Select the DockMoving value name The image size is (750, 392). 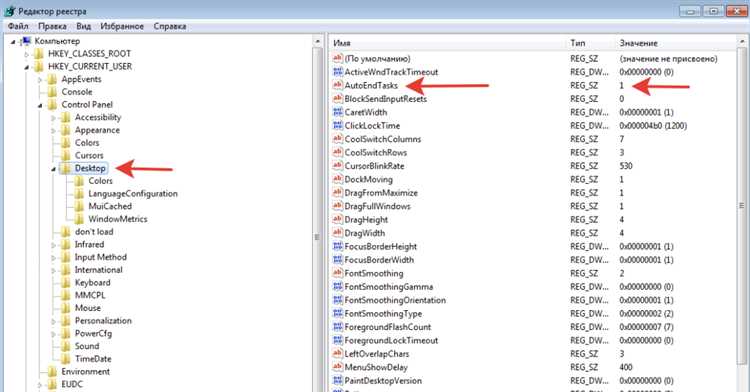pyautogui.click(x=369, y=179)
